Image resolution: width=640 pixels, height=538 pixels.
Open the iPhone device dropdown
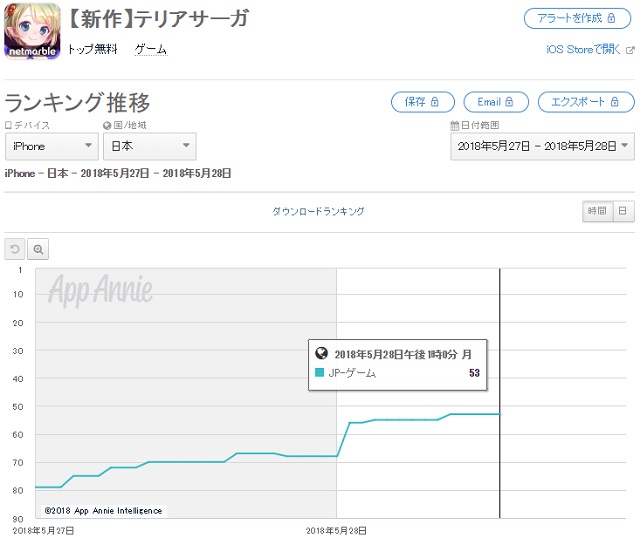[51, 146]
